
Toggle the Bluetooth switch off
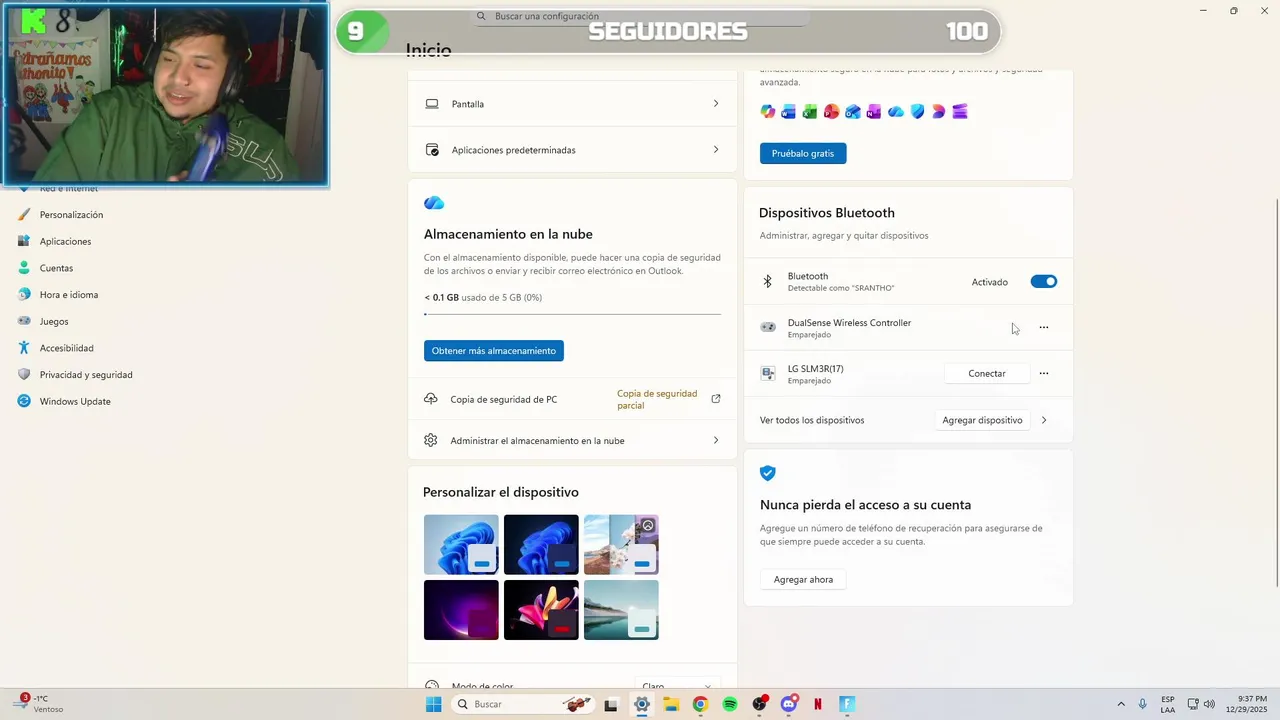coord(1044,282)
